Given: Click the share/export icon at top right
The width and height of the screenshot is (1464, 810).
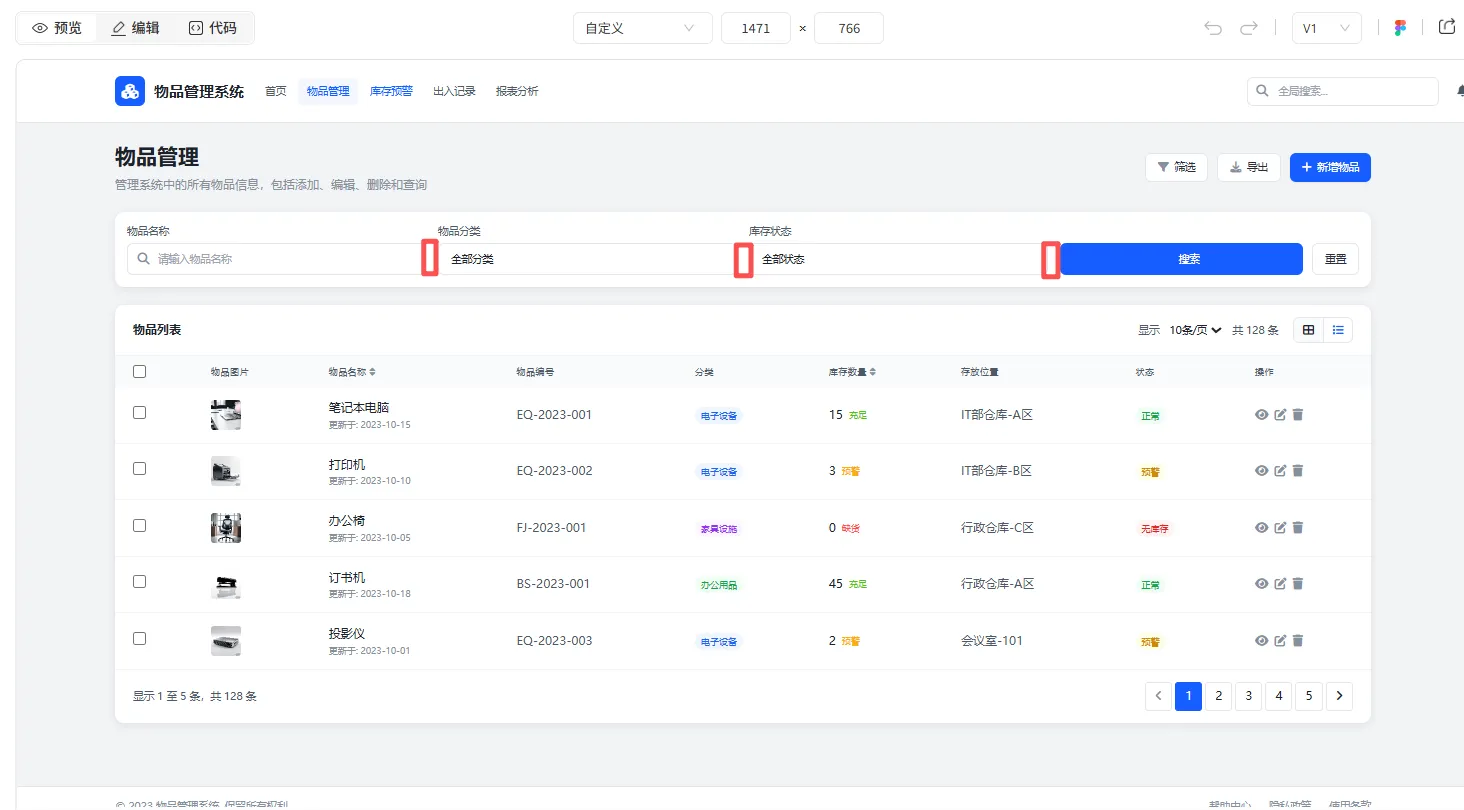Looking at the screenshot, I should [x=1446, y=27].
